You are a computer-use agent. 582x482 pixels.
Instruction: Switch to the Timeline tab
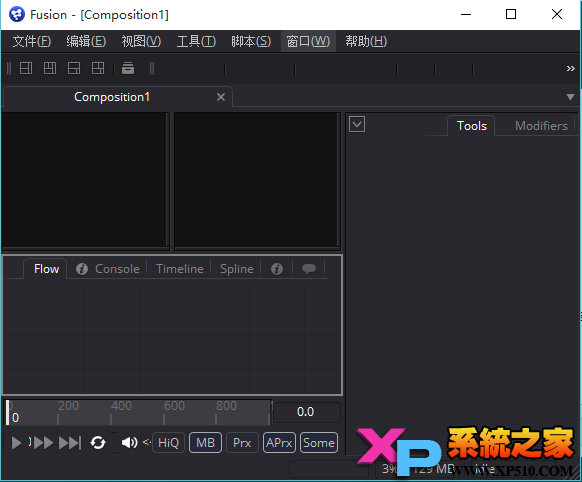click(180, 269)
